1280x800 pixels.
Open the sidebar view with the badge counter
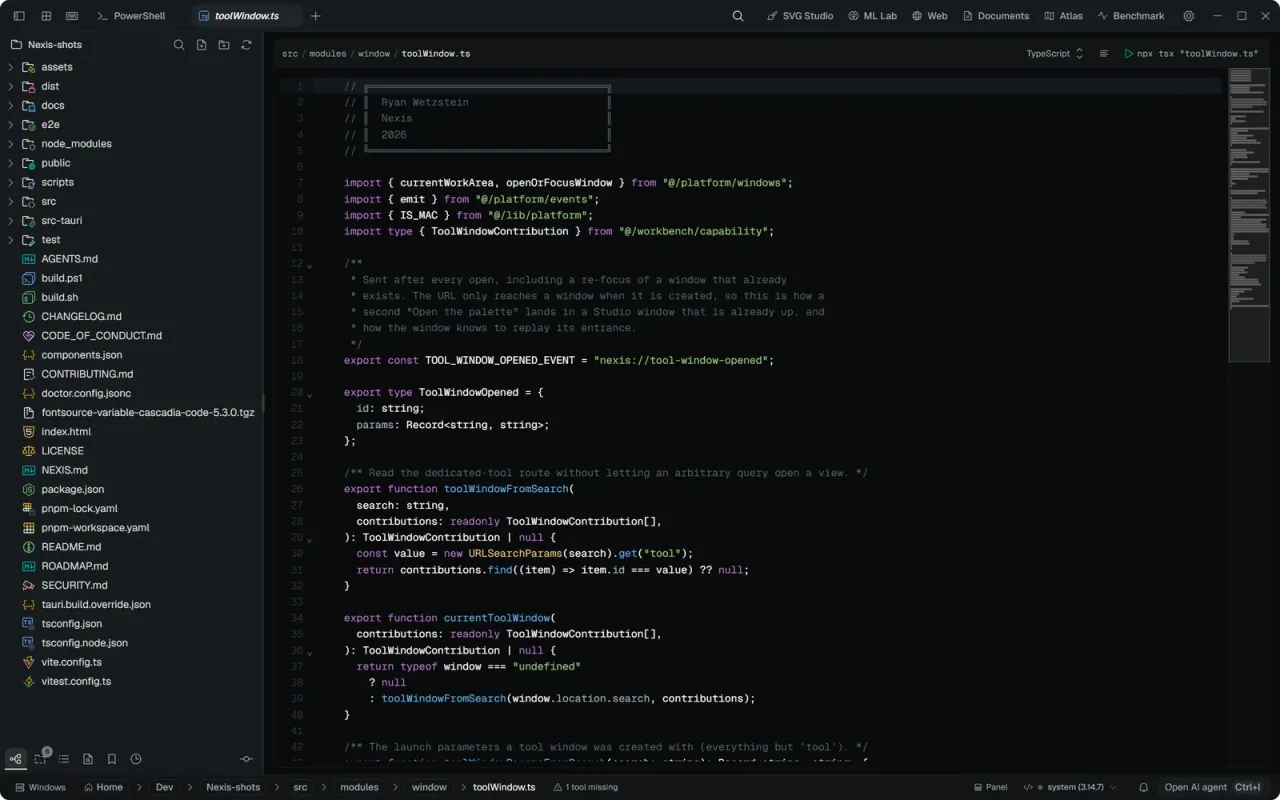point(41,759)
